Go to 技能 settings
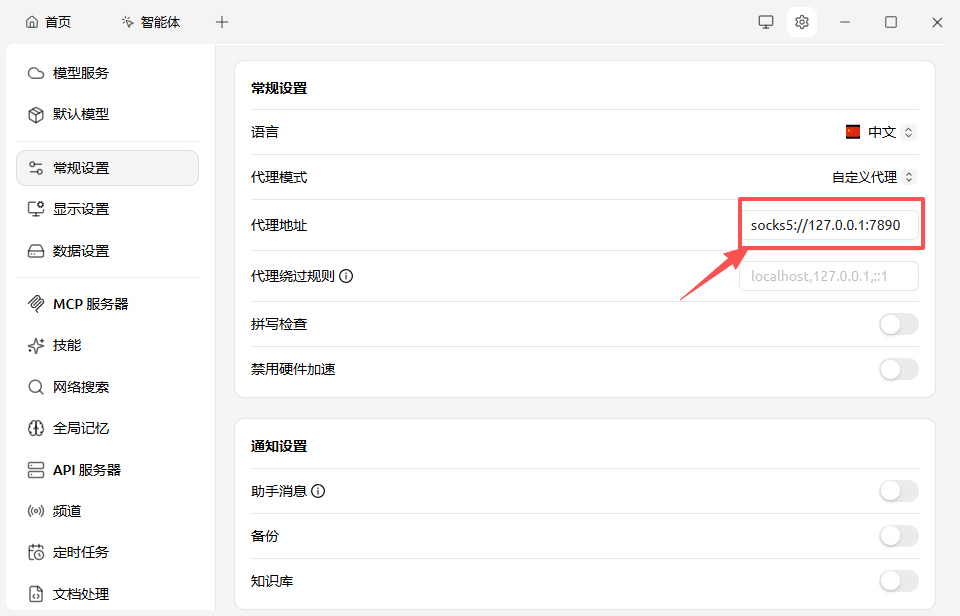This screenshot has width=960, height=616. pos(108,345)
